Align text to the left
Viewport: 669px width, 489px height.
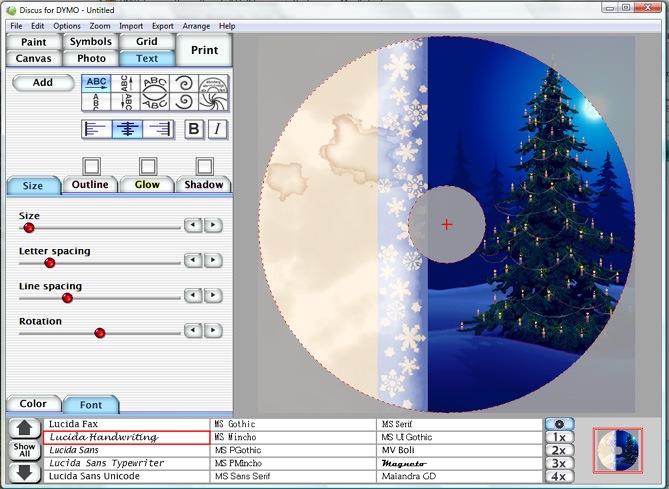96,129
